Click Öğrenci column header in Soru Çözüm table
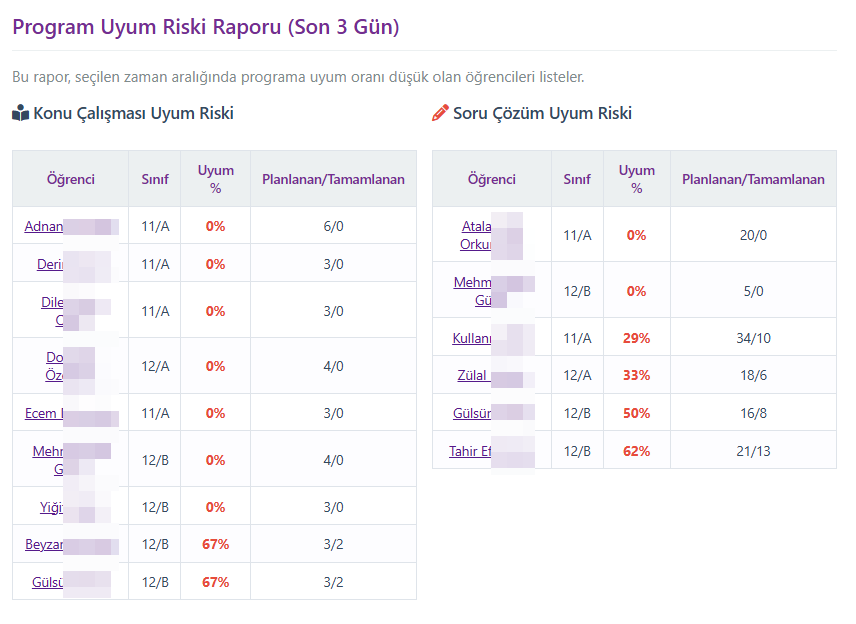Image resolution: width=856 pixels, height=624 pixels. point(491,180)
